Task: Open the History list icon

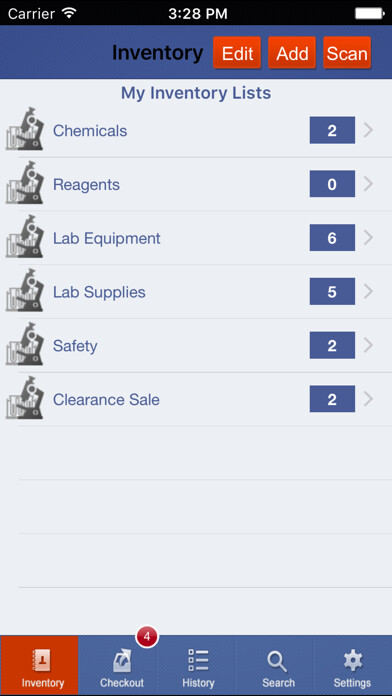Action: [x=198, y=660]
